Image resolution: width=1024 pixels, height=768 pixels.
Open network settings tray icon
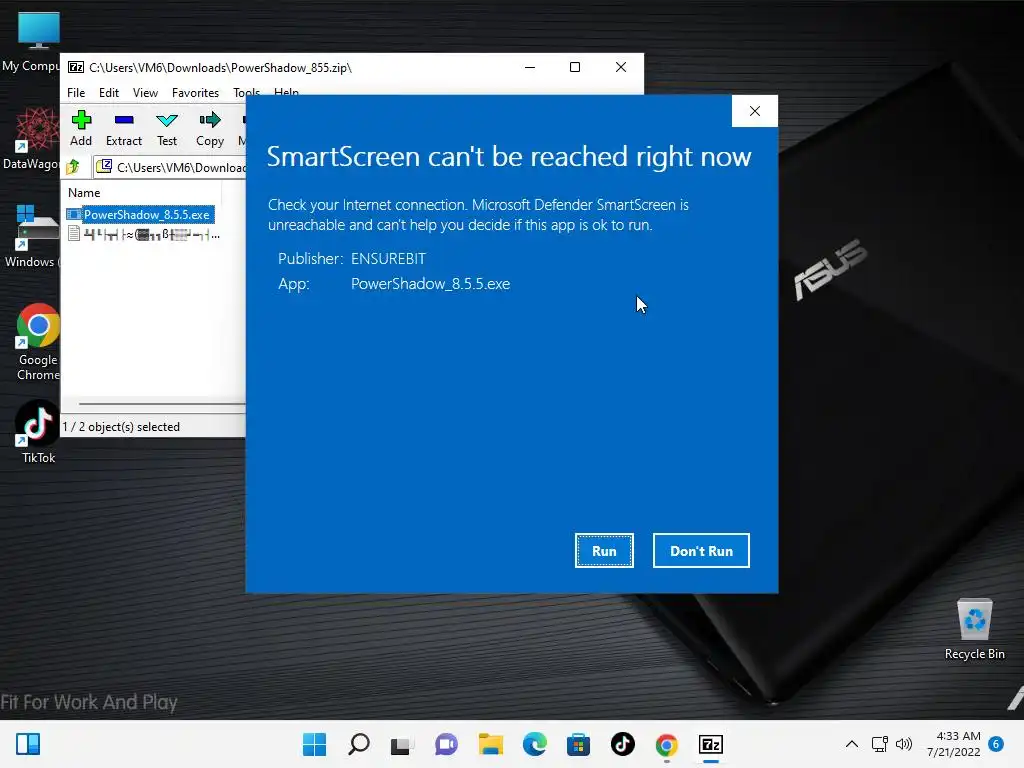pos(880,744)
